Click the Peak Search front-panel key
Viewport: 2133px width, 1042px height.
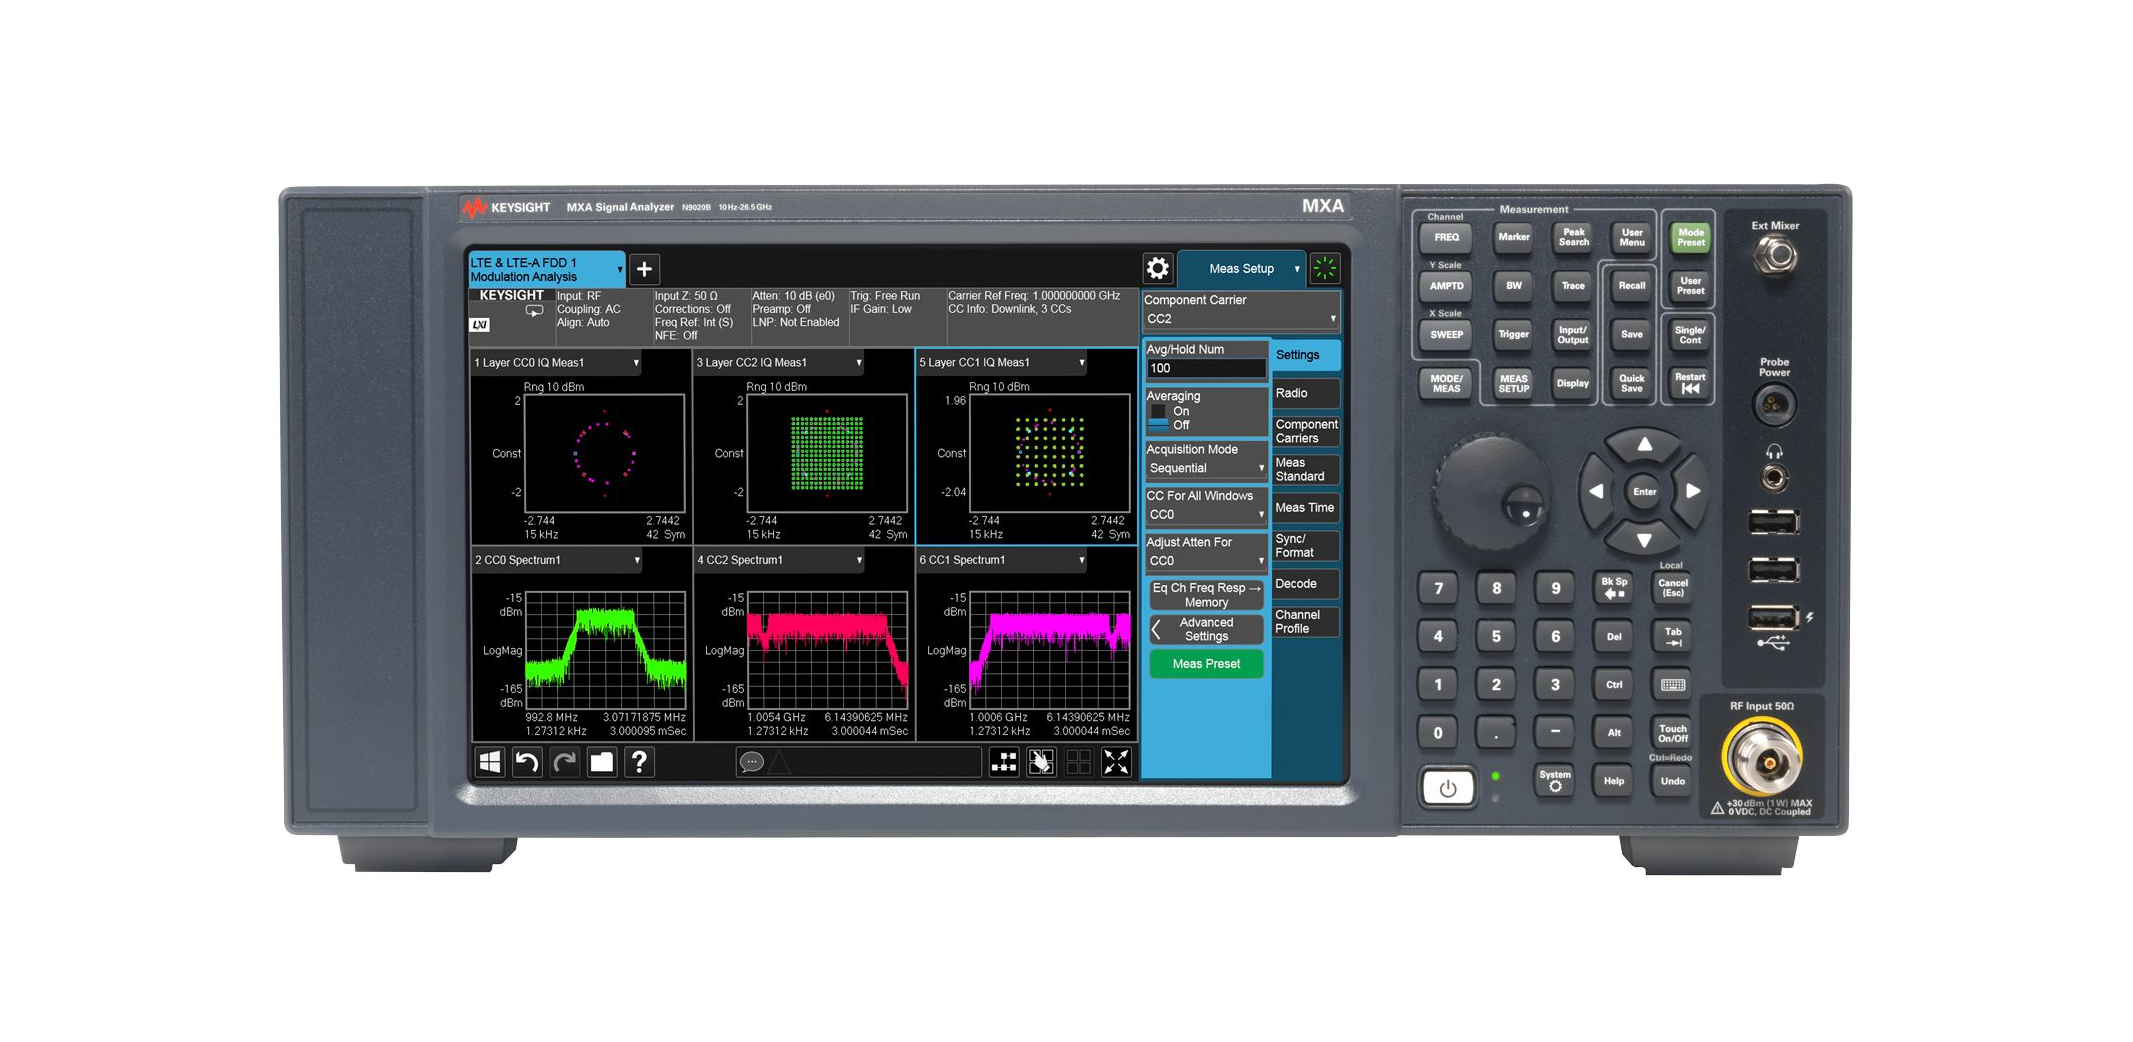(1573, 237)
